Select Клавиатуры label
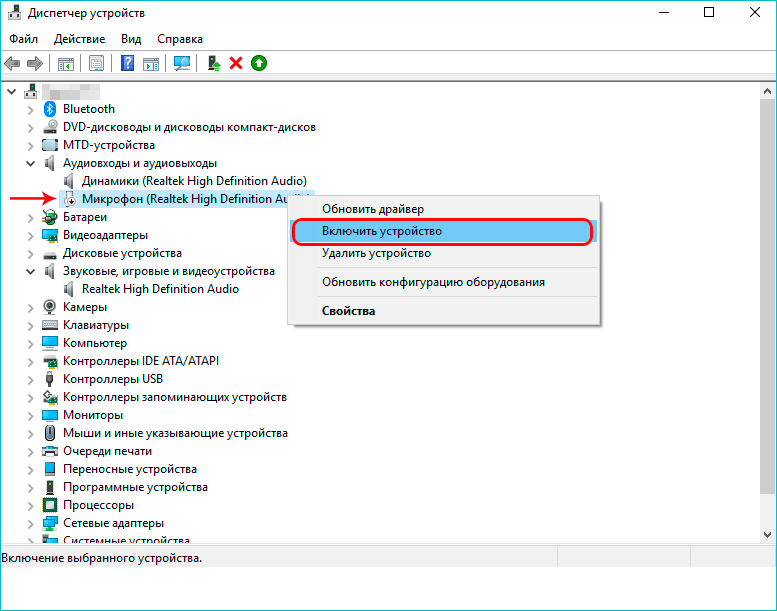 (x=96, y=325)
